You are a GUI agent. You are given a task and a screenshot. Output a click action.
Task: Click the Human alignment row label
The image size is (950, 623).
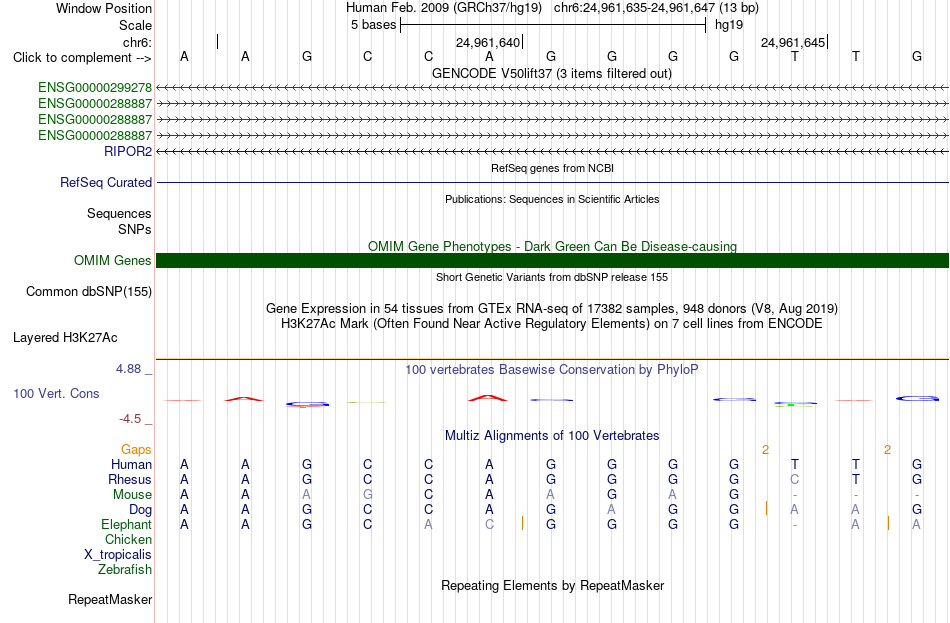pos(131,465)
